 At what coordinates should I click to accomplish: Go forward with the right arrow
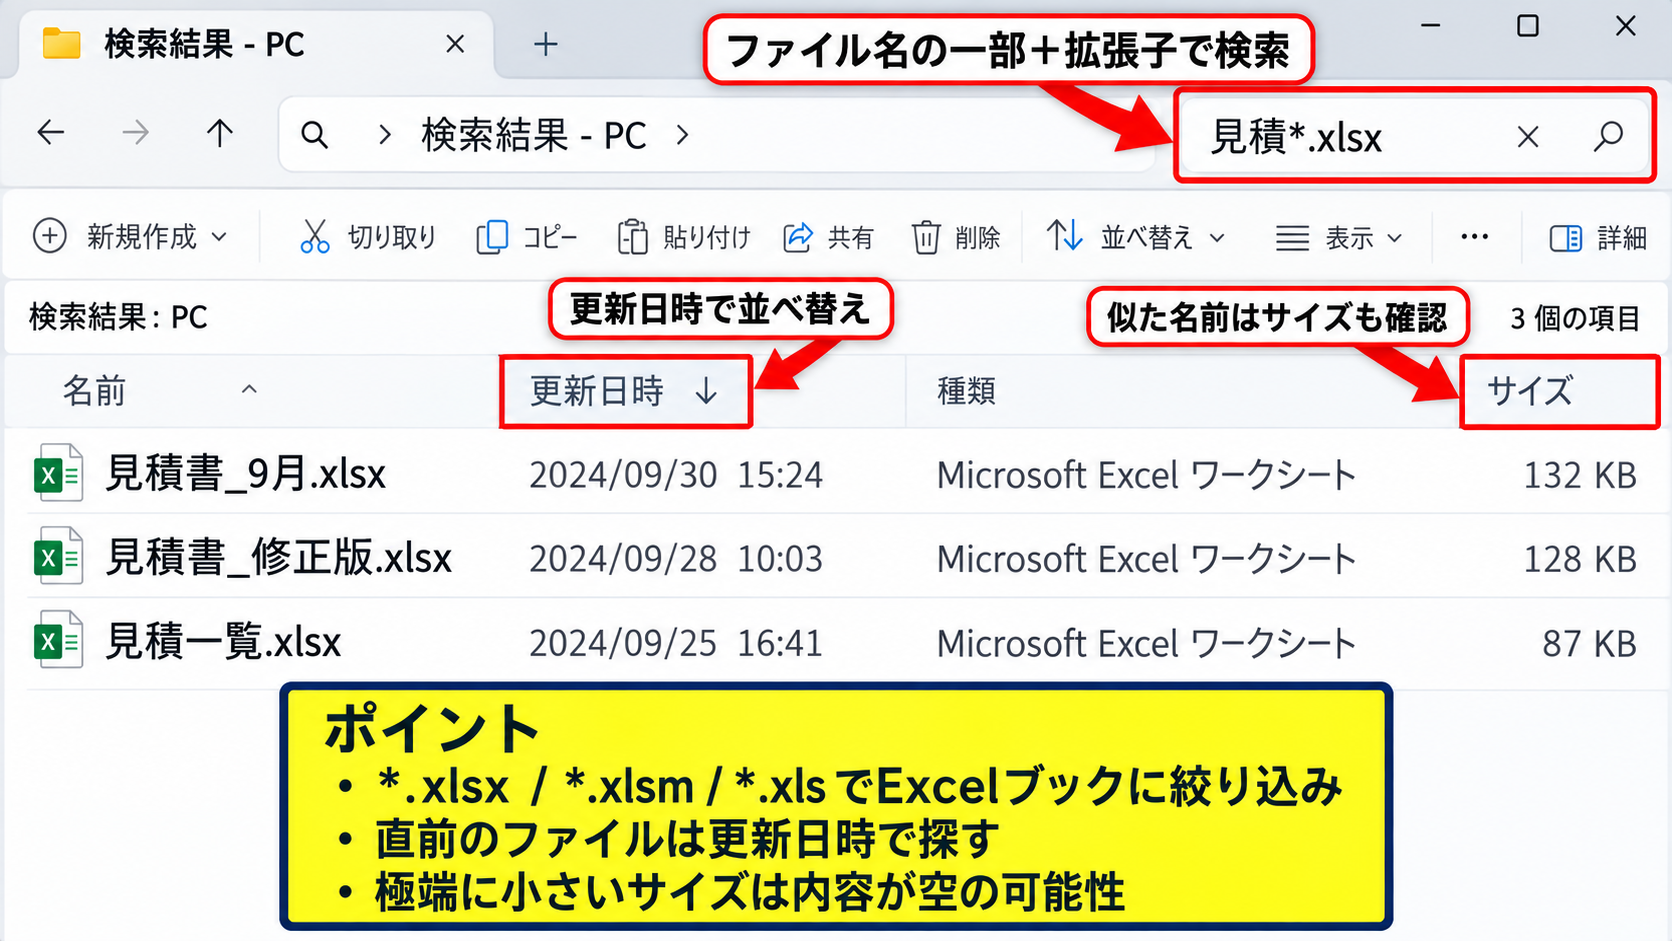click(x=135, y=133)
